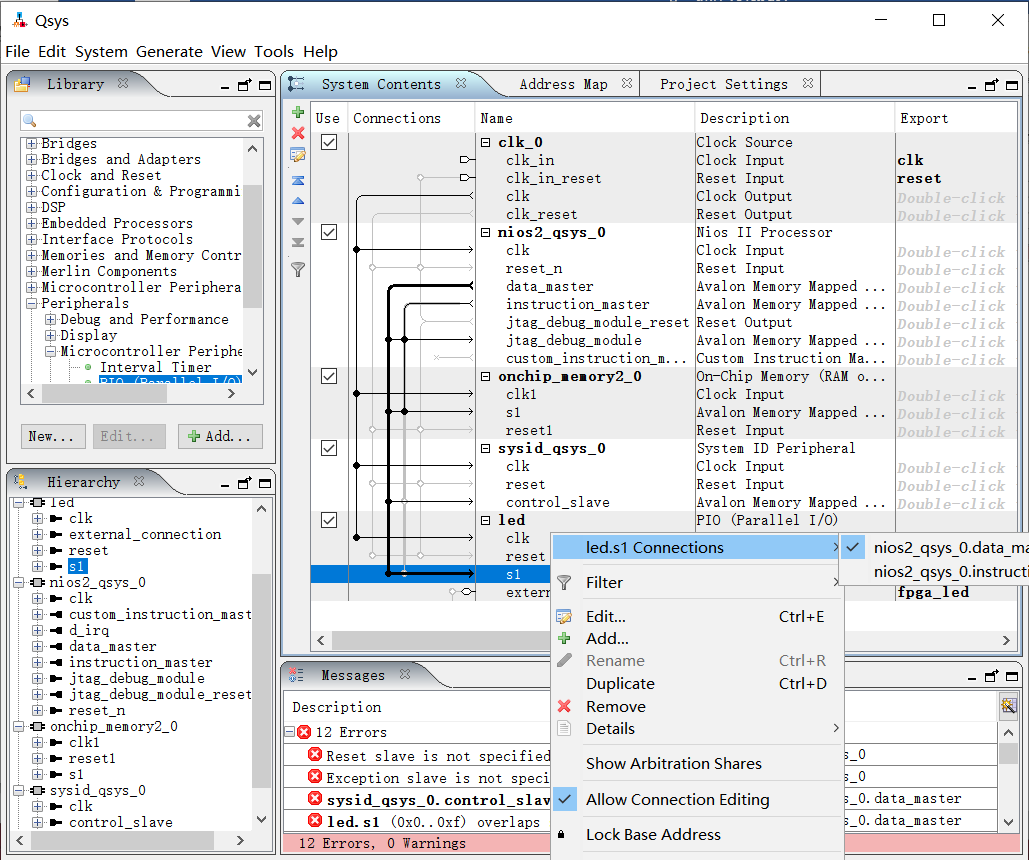Click the move to top arrow icon
The height and width of the screenshot is (860, 1029).
point(297,181)
